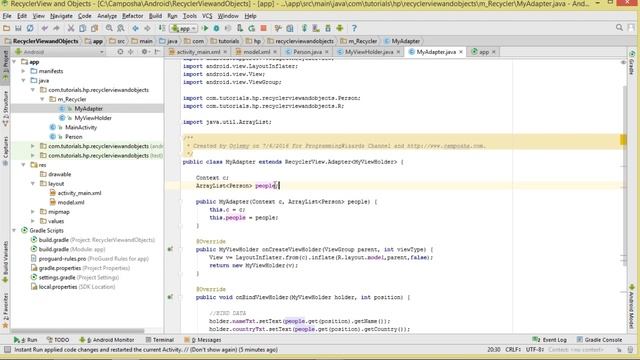
Task: Click the Copy toolbar icon
Action: 82,28
